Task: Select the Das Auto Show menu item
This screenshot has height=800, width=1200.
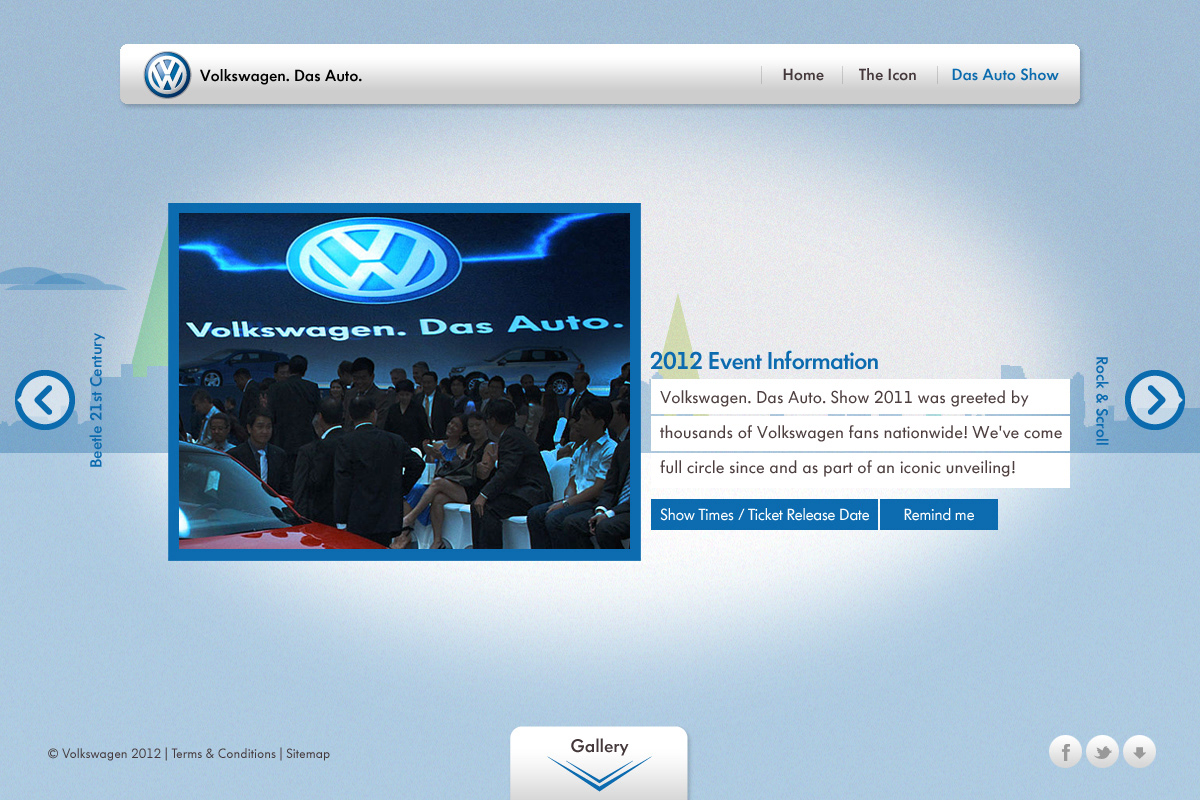Action: [1005, 75]
